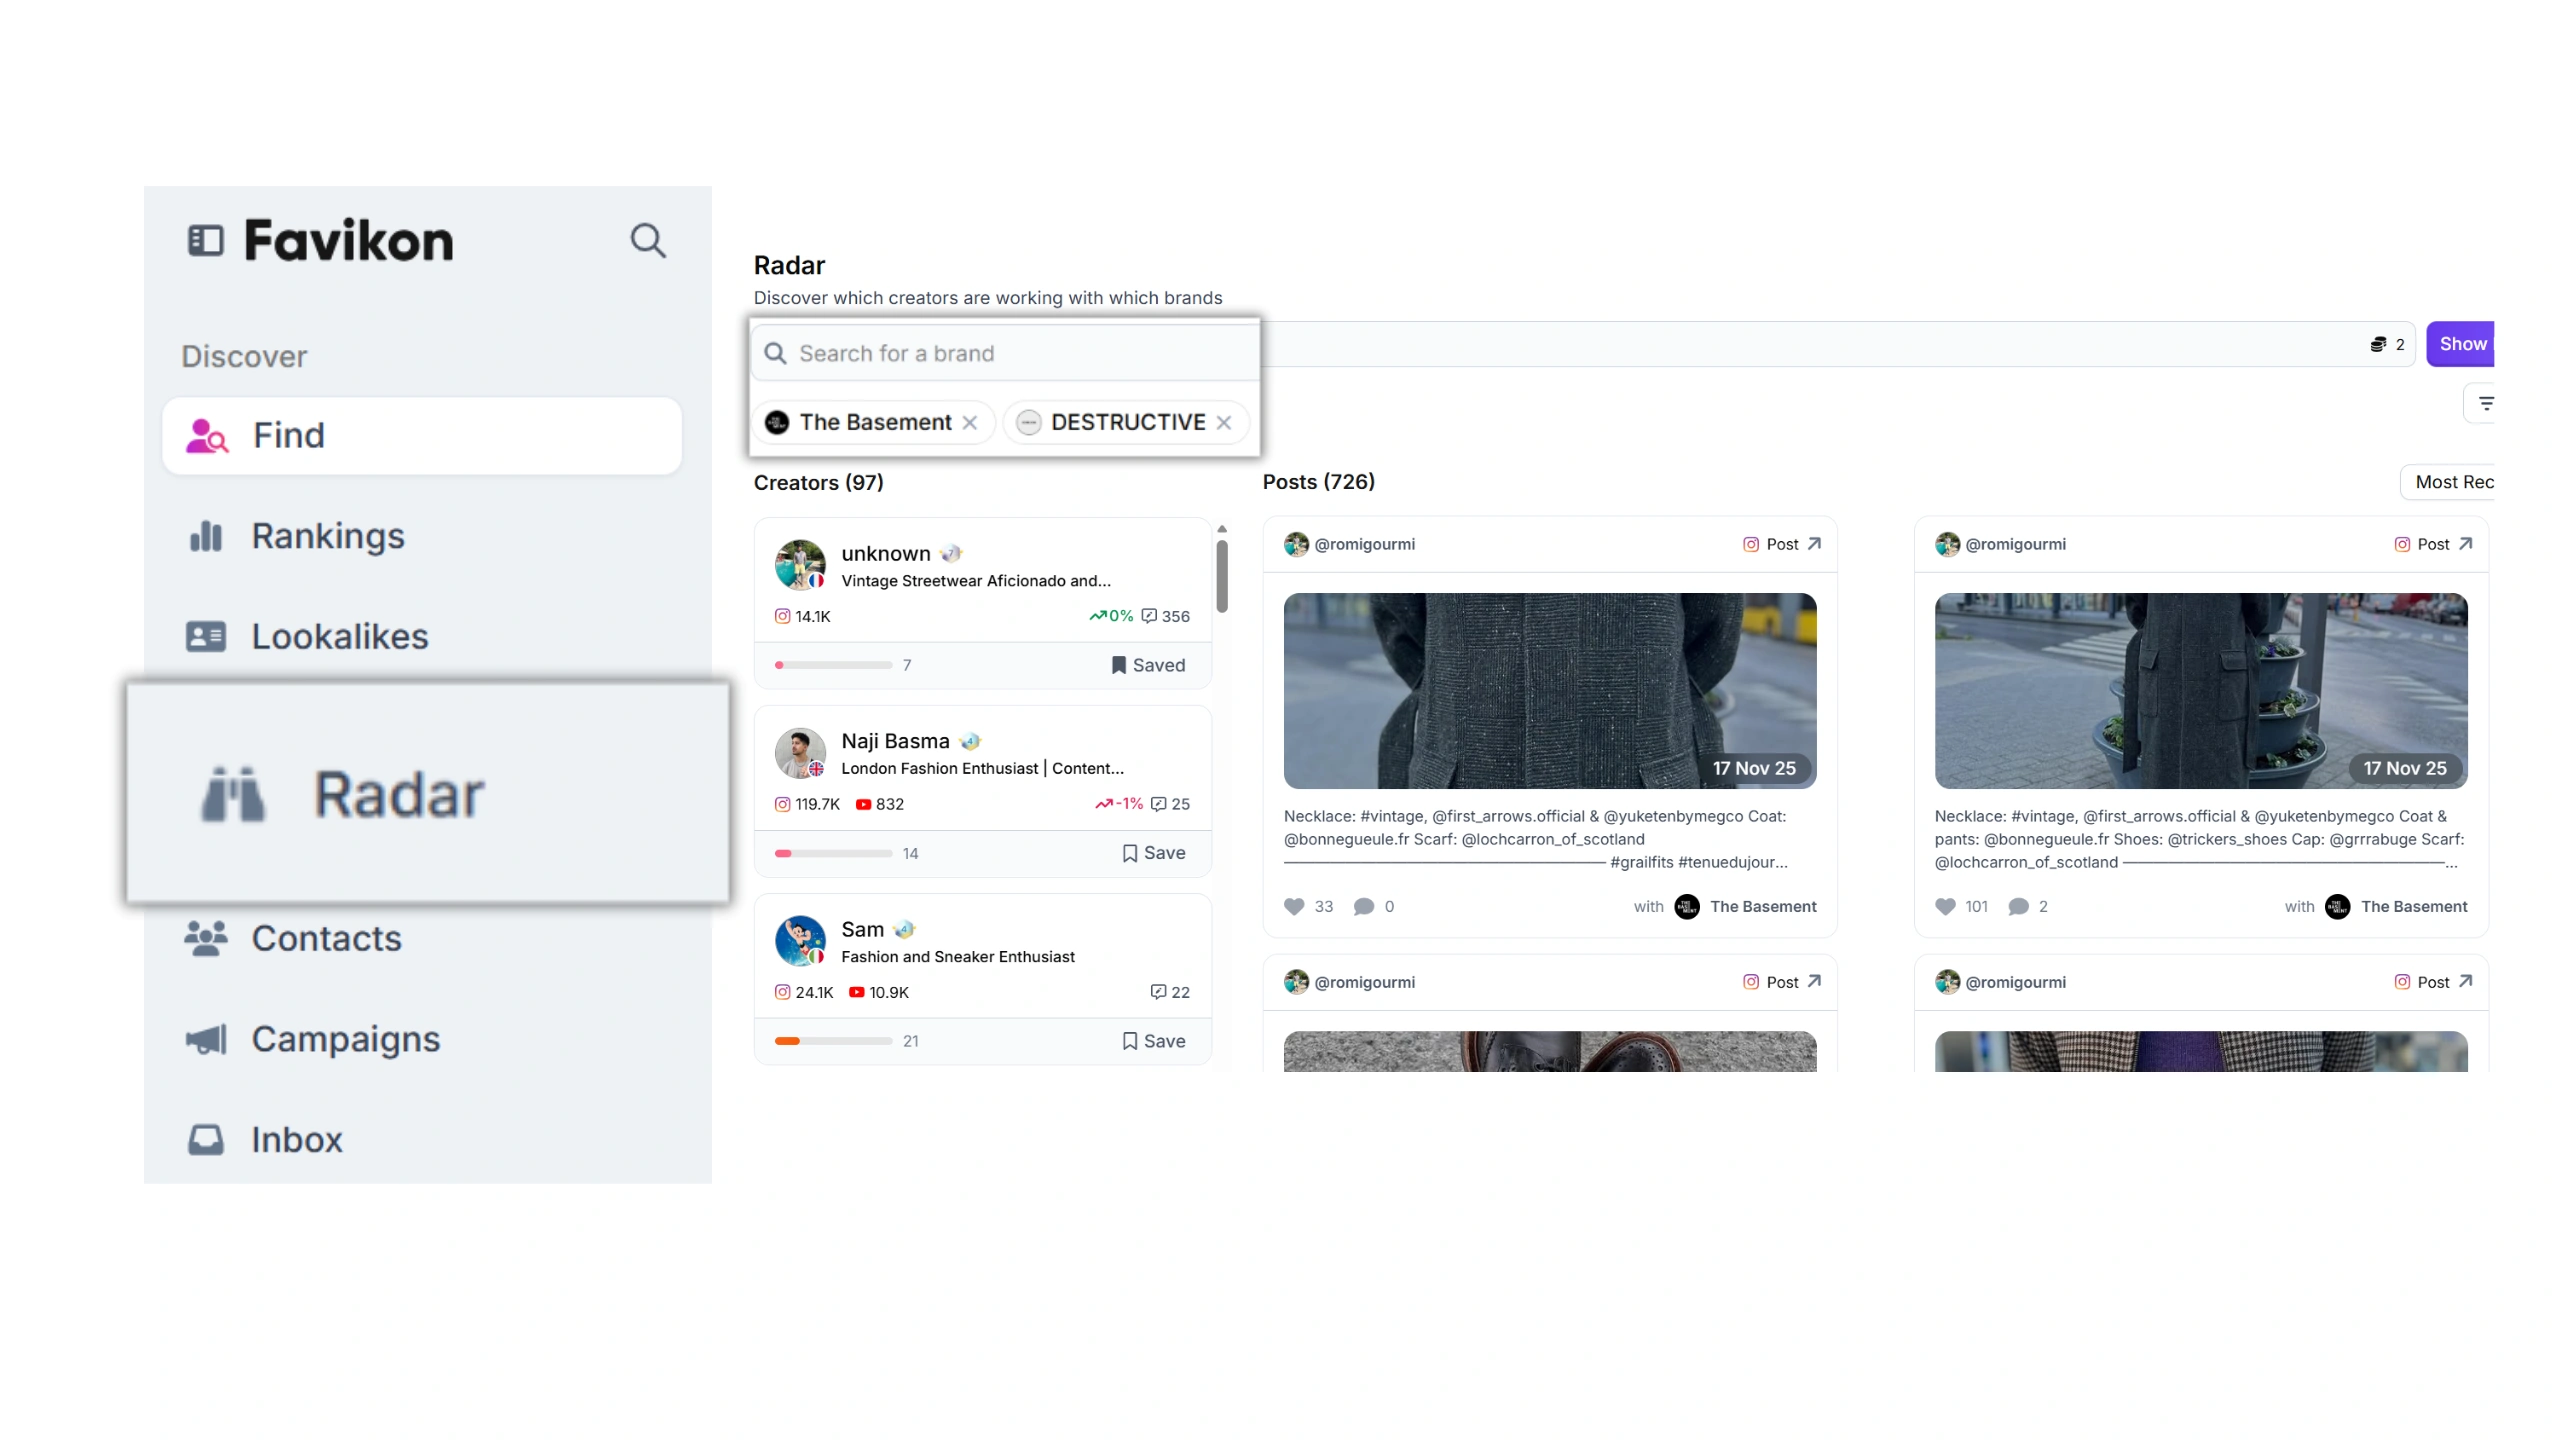Click the comment bubble icon showing 2
The height and width of the screenshot is (1440, 2560).
(2018, 907)
